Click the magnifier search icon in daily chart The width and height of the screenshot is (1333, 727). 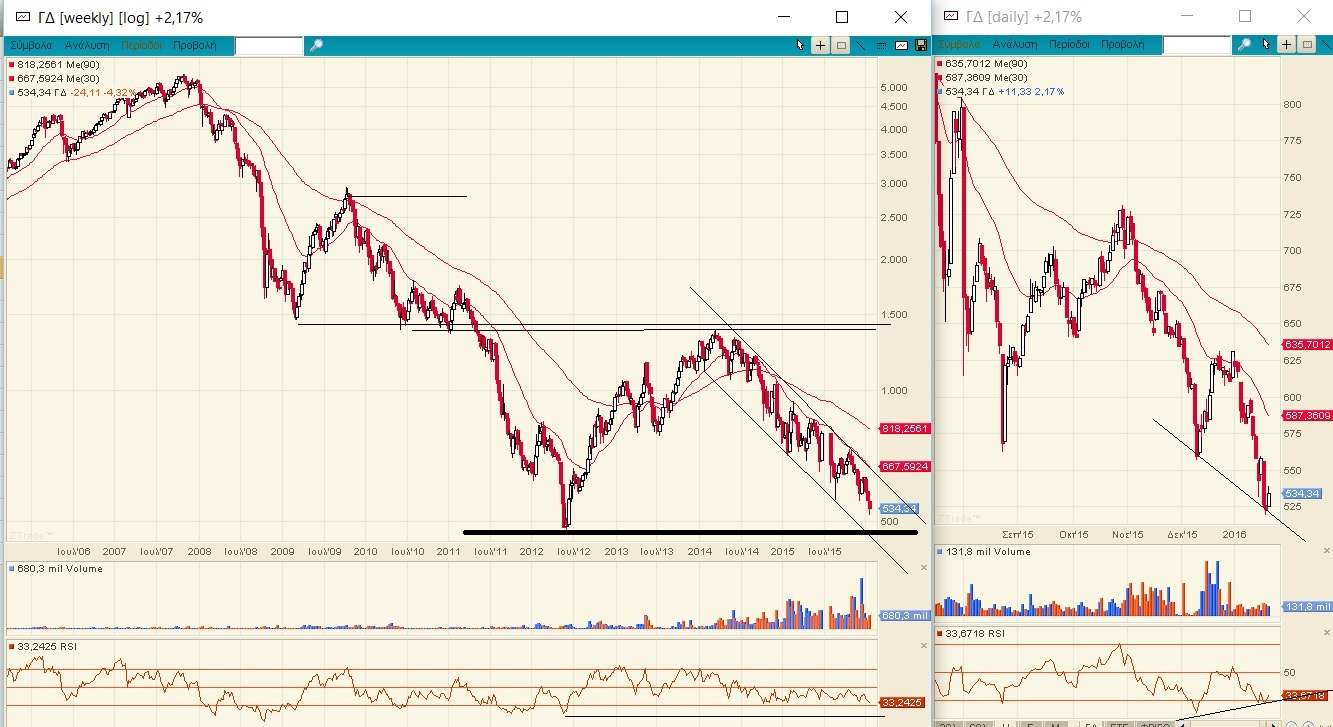[1245, 45]
